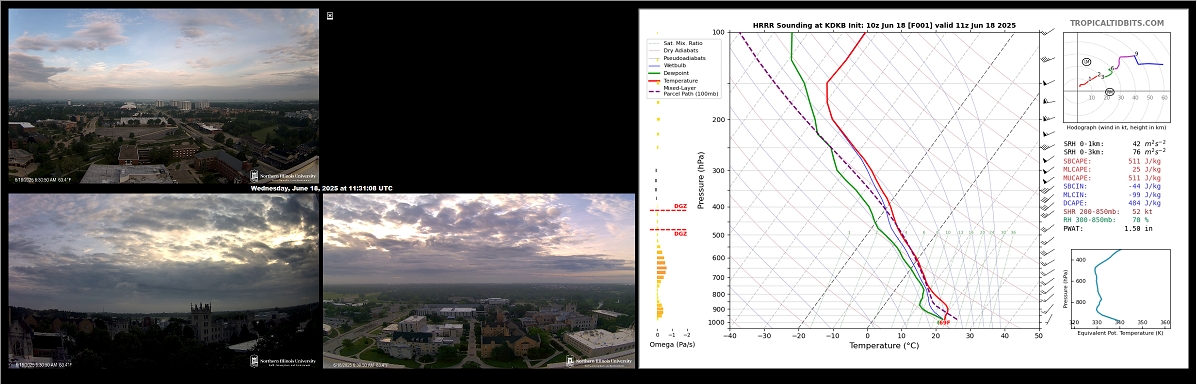Click the Pressure (hPa) y-axis label on skew-T
Image resolution: width=1197 pixels, height=385 pixels.
point(701,180)
